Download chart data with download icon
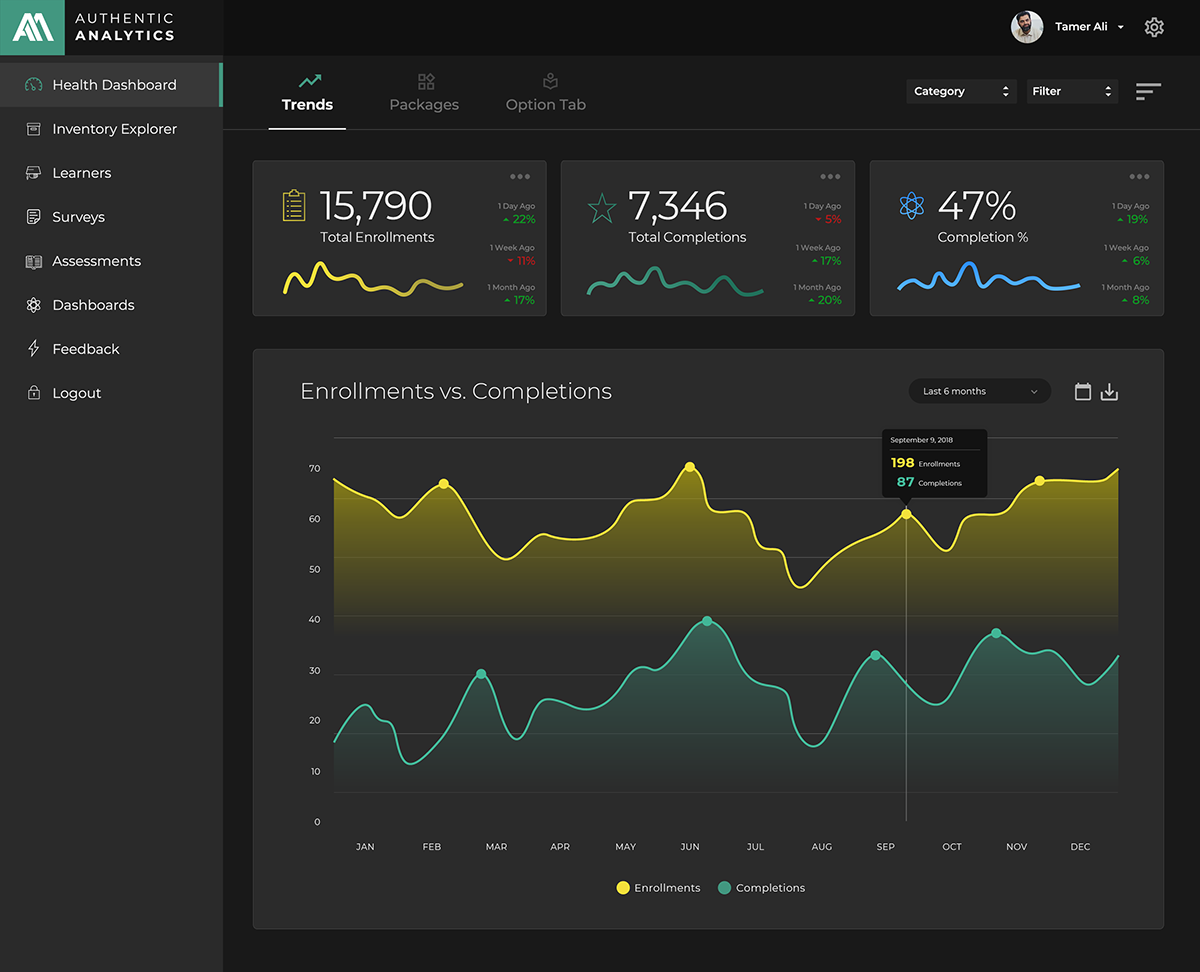Screen dimensions: 1200x972 point(1109,392)
